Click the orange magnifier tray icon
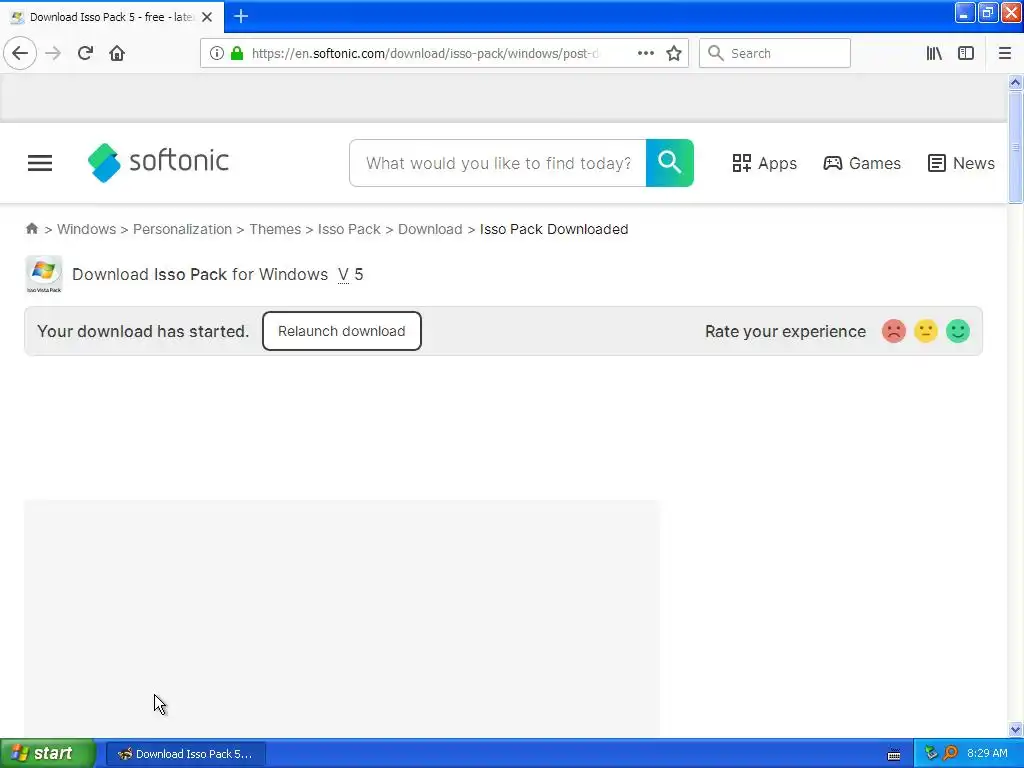Viewport: 1024px width, 768px height. click(950, 754)
